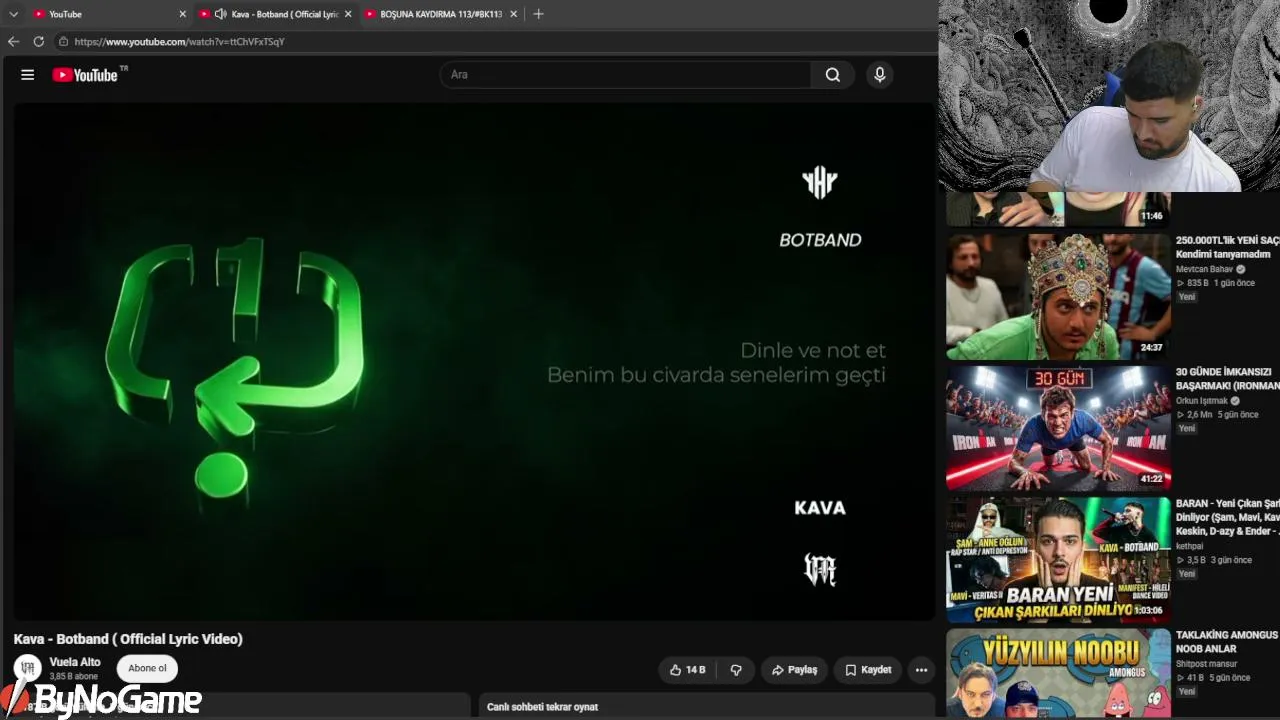Focus the YouTube Ara search field
This screenshot has height=720, width=1280.
pos(626,75)
